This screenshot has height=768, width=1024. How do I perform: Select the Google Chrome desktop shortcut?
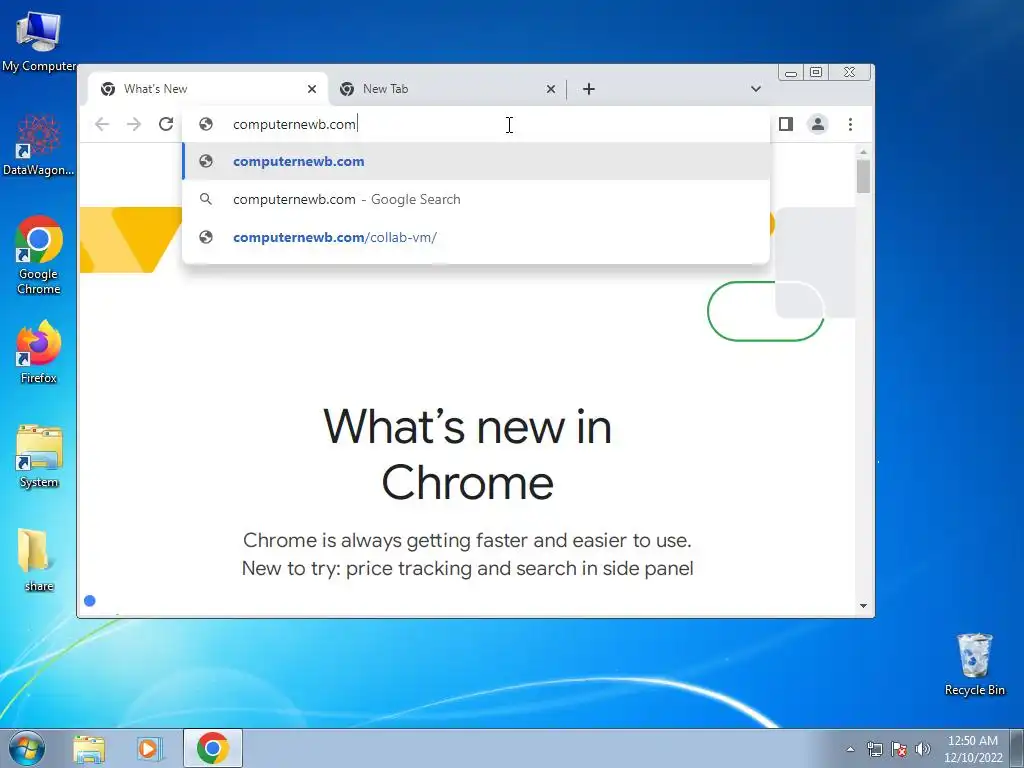39,255
